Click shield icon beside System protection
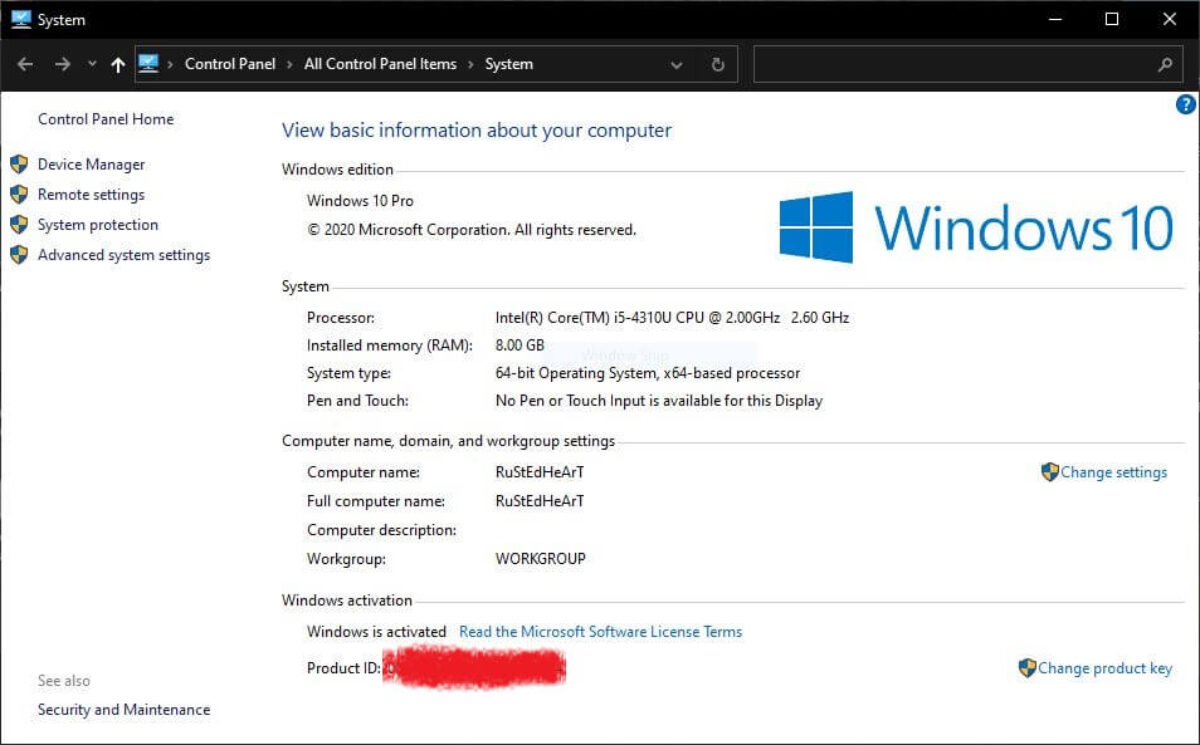This screenshot has width=1200, height=745. coord(19,224)
